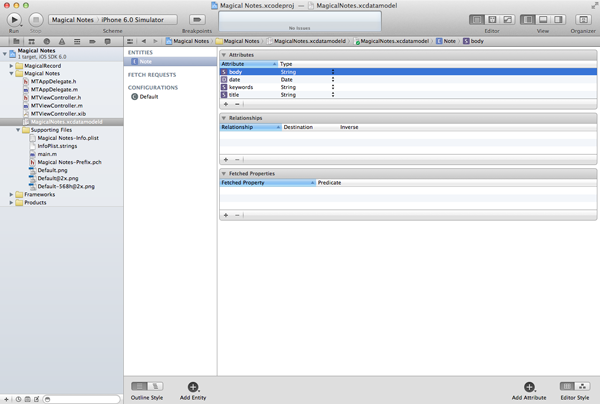Sort by the Relationship column header
This screenshot has width=600, height=404.
pyautogui.click(x=251, y=127)
